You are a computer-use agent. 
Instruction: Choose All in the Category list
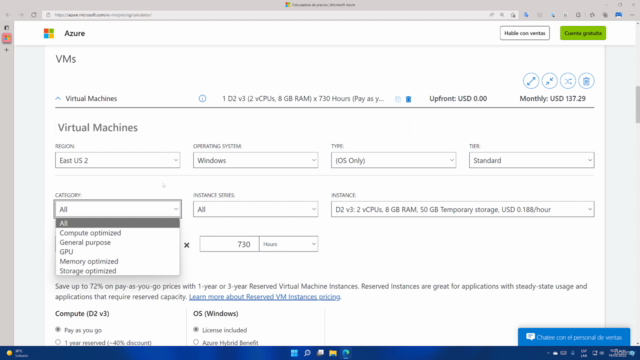tap(118, 223)
